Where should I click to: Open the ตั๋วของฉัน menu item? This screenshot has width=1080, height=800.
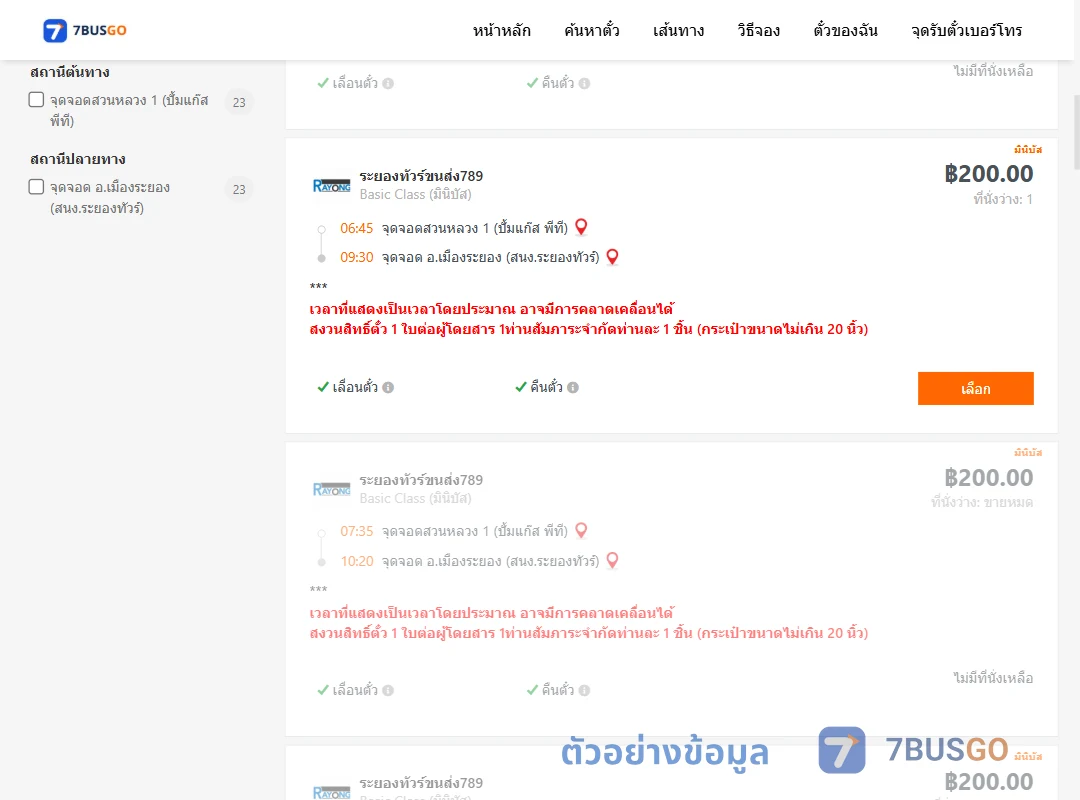(845, 30)
